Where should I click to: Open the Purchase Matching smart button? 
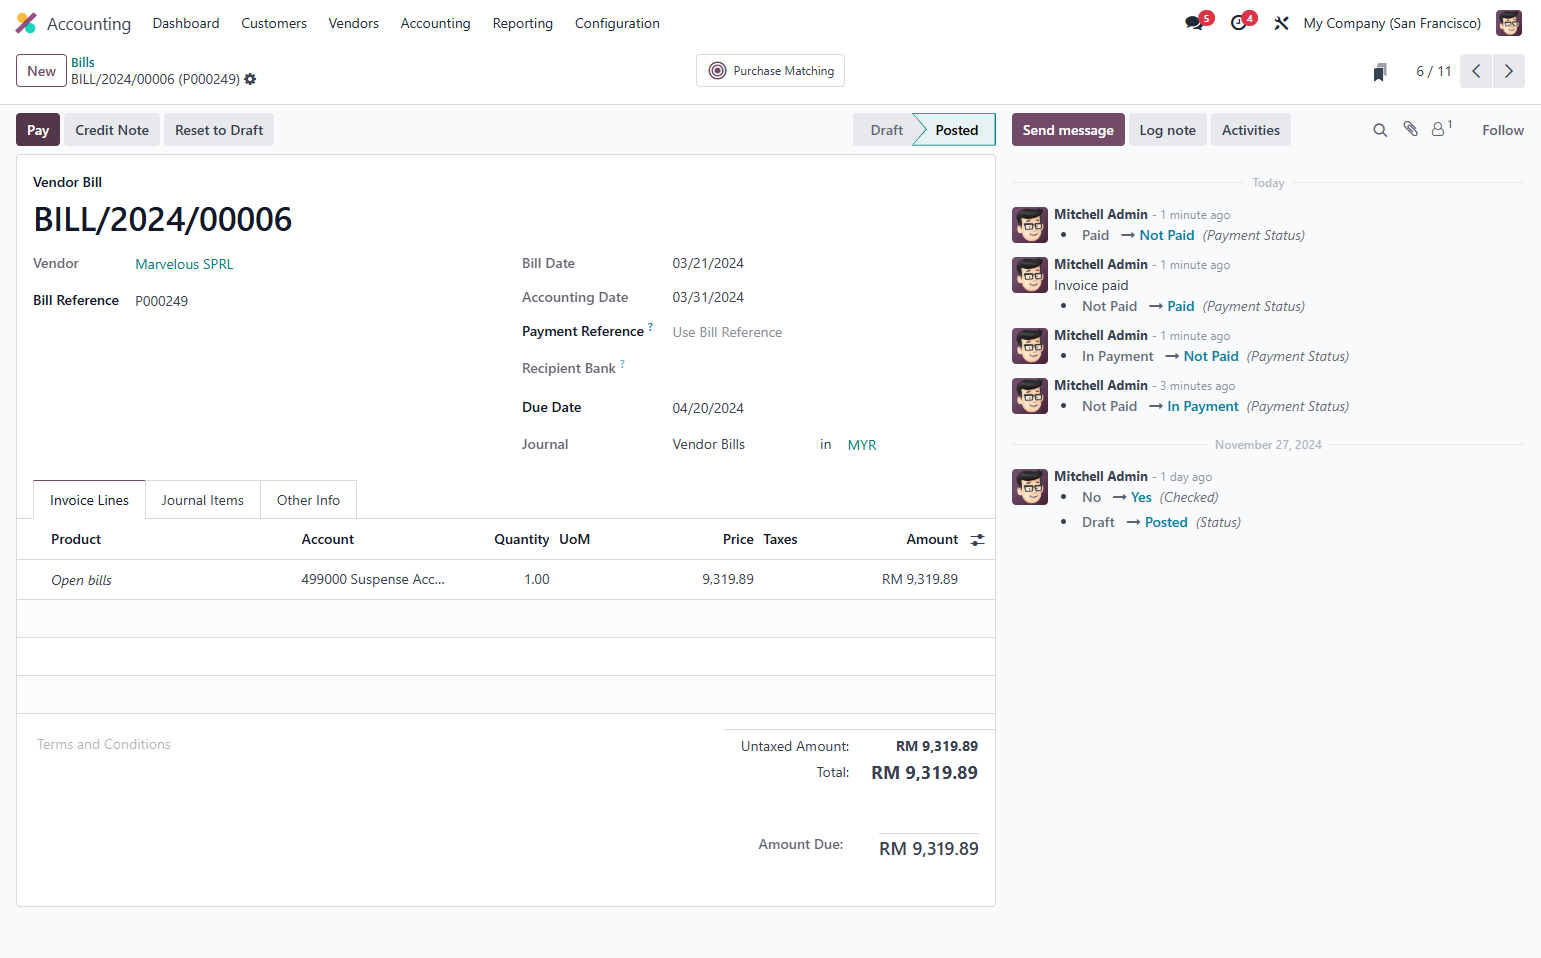[770, 71]
